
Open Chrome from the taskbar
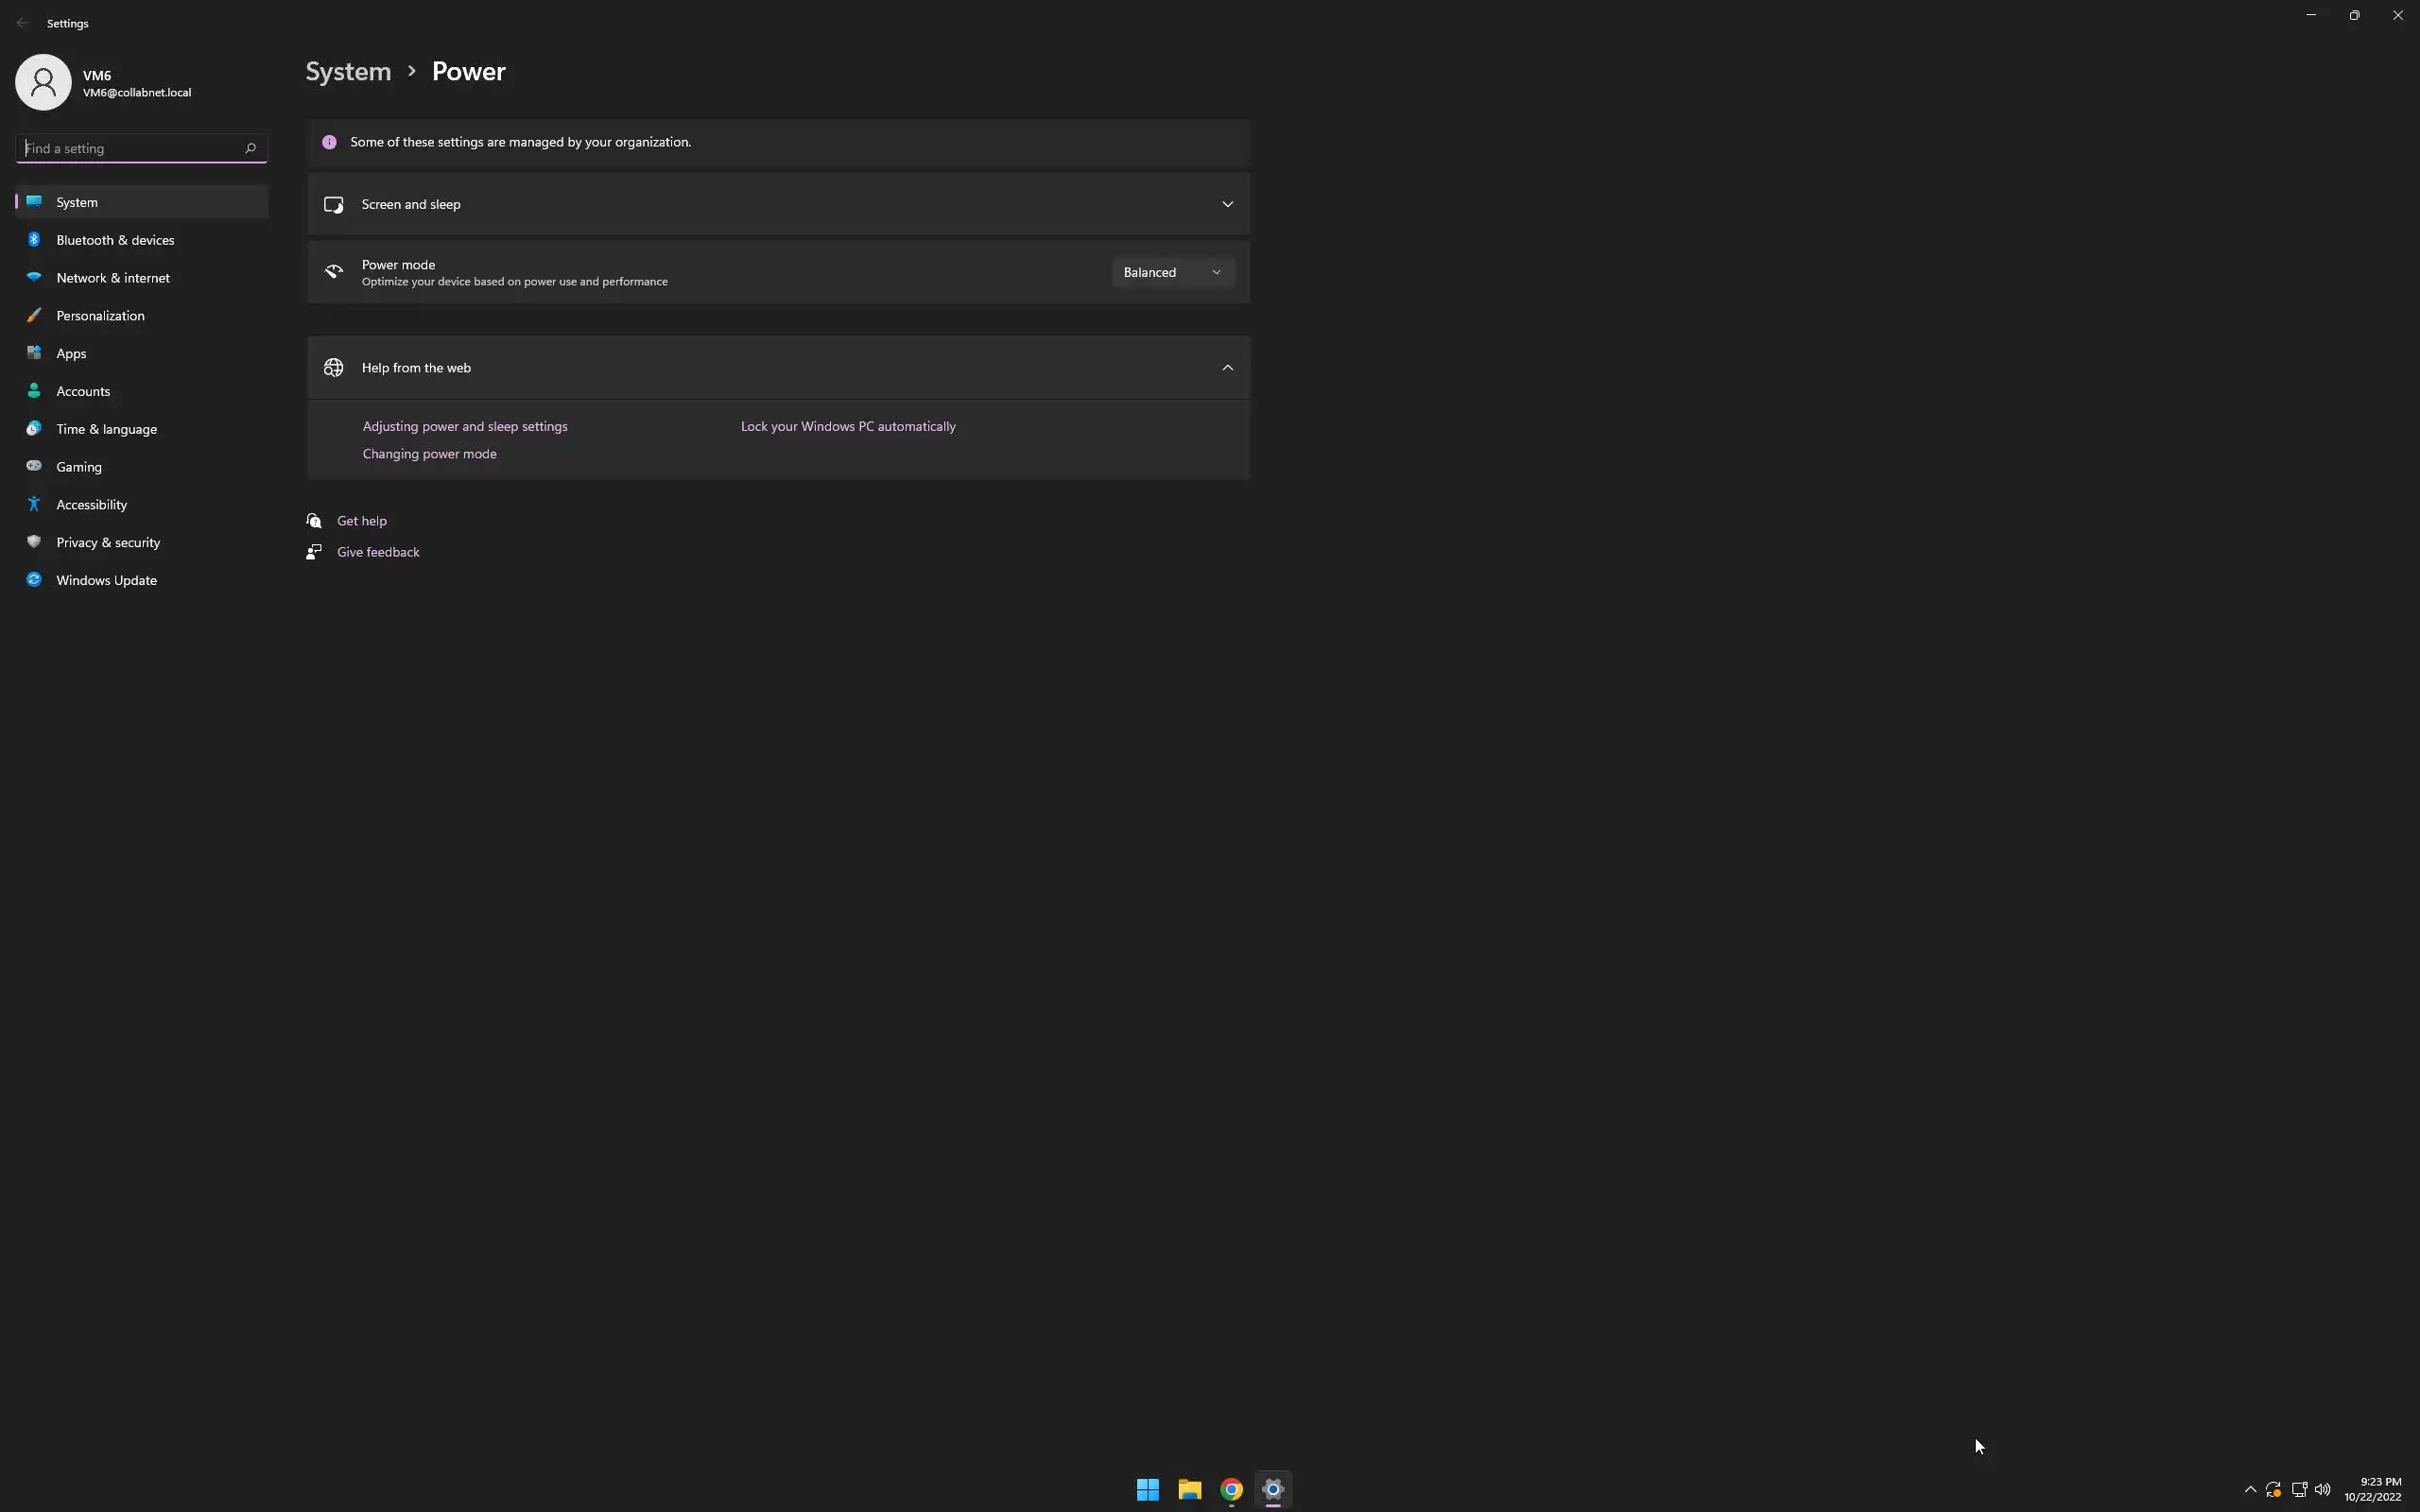1231,1489
